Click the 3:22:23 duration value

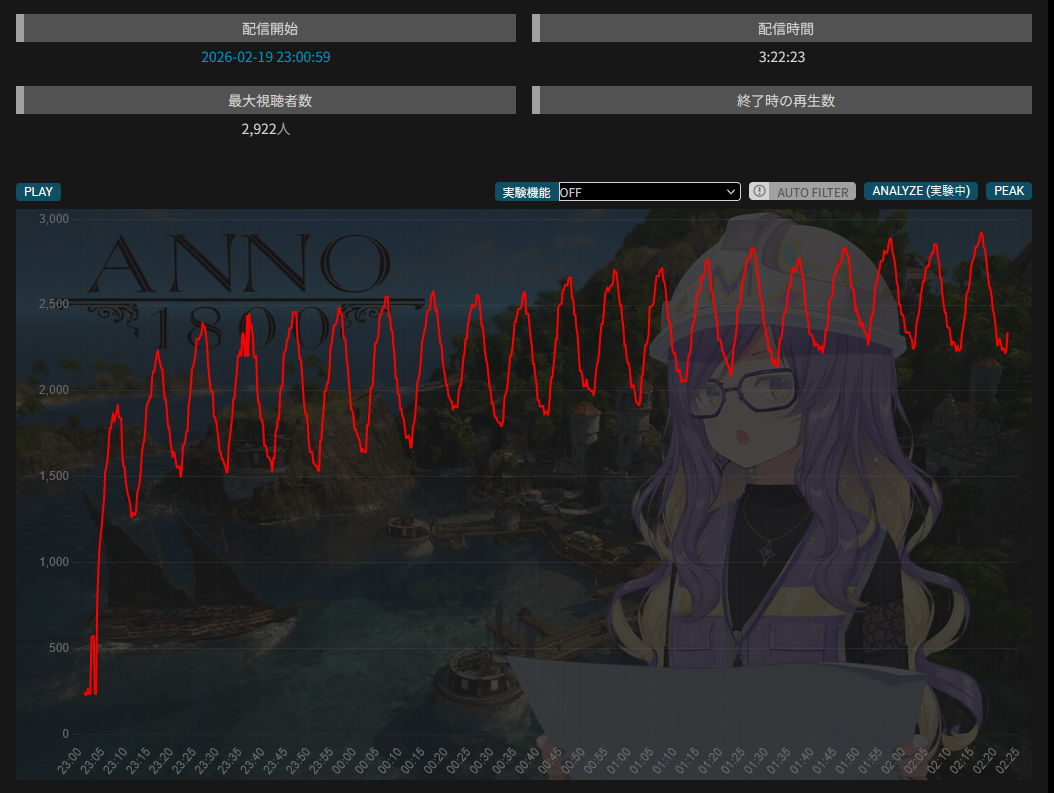click(782, 57)
